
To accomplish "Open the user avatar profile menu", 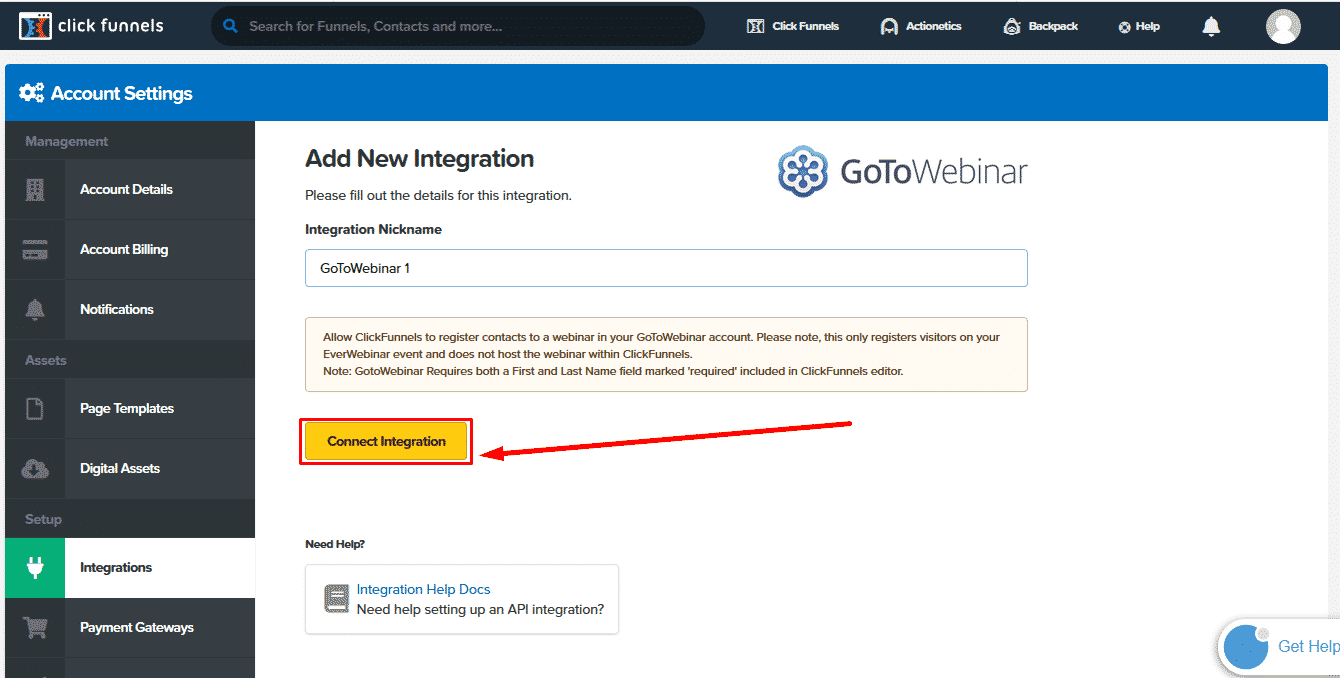I will coord(1283,26).
